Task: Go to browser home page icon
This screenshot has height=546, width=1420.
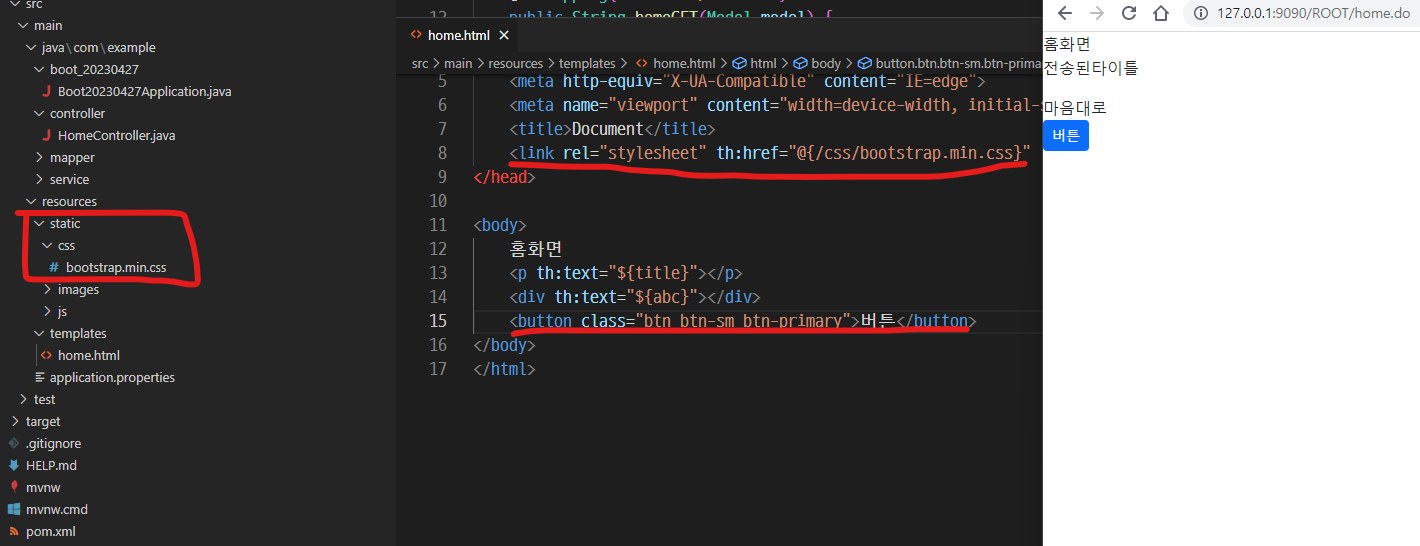Action: coord(1161,13)
